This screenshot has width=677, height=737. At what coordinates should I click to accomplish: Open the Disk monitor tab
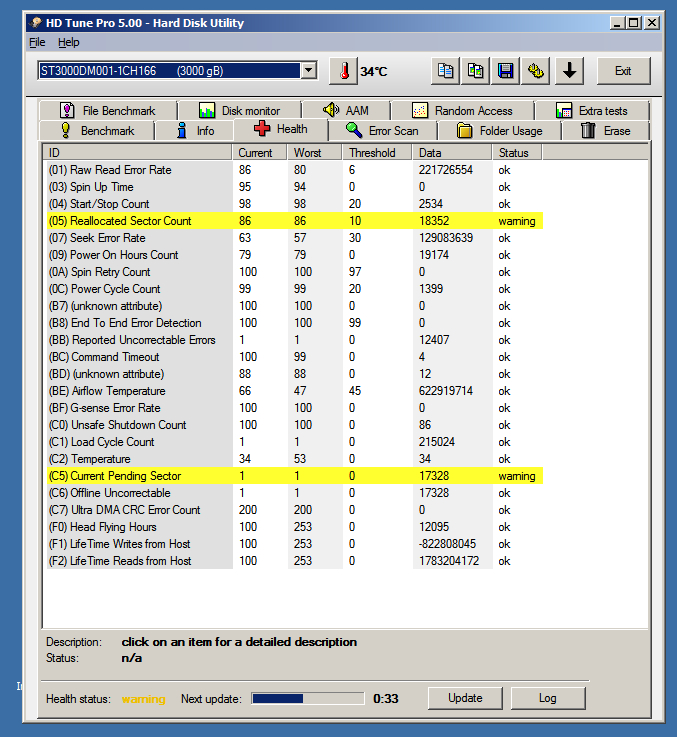pyautogui.click(x=239, y=110)
